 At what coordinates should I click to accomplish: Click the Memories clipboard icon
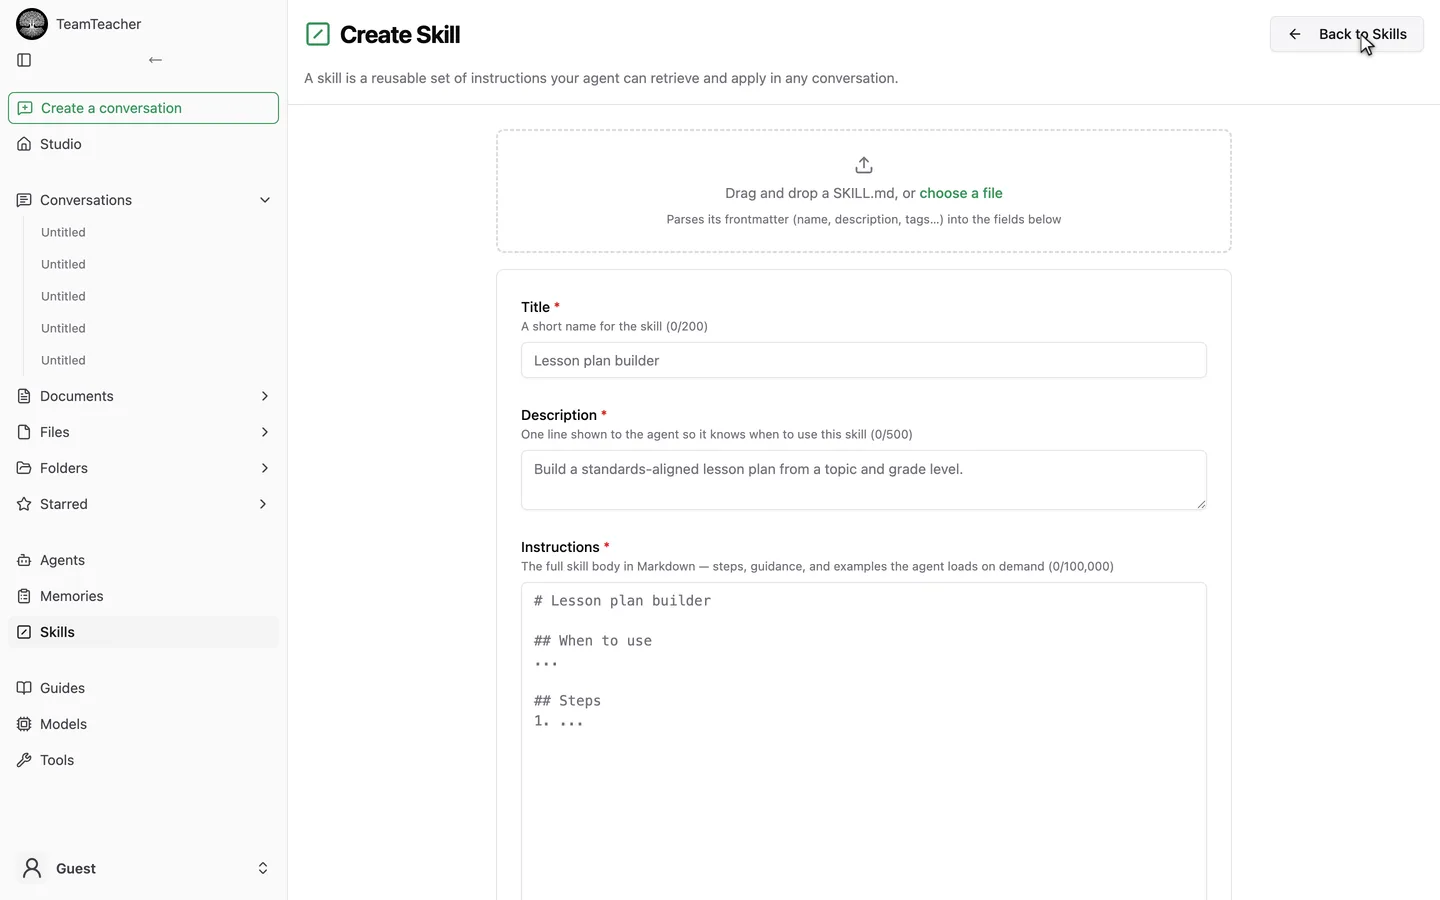click(x=24, y=596)
